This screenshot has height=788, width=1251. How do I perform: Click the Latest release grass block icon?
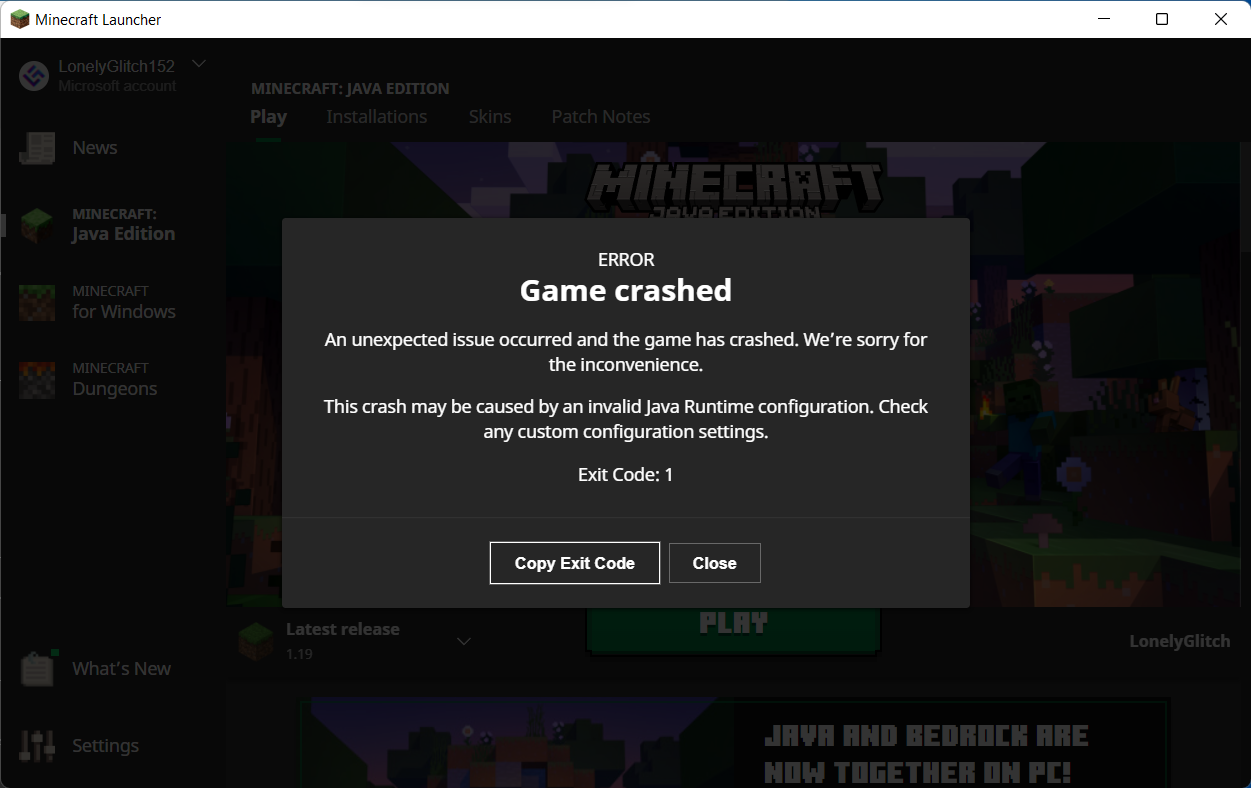coord(256,641)
